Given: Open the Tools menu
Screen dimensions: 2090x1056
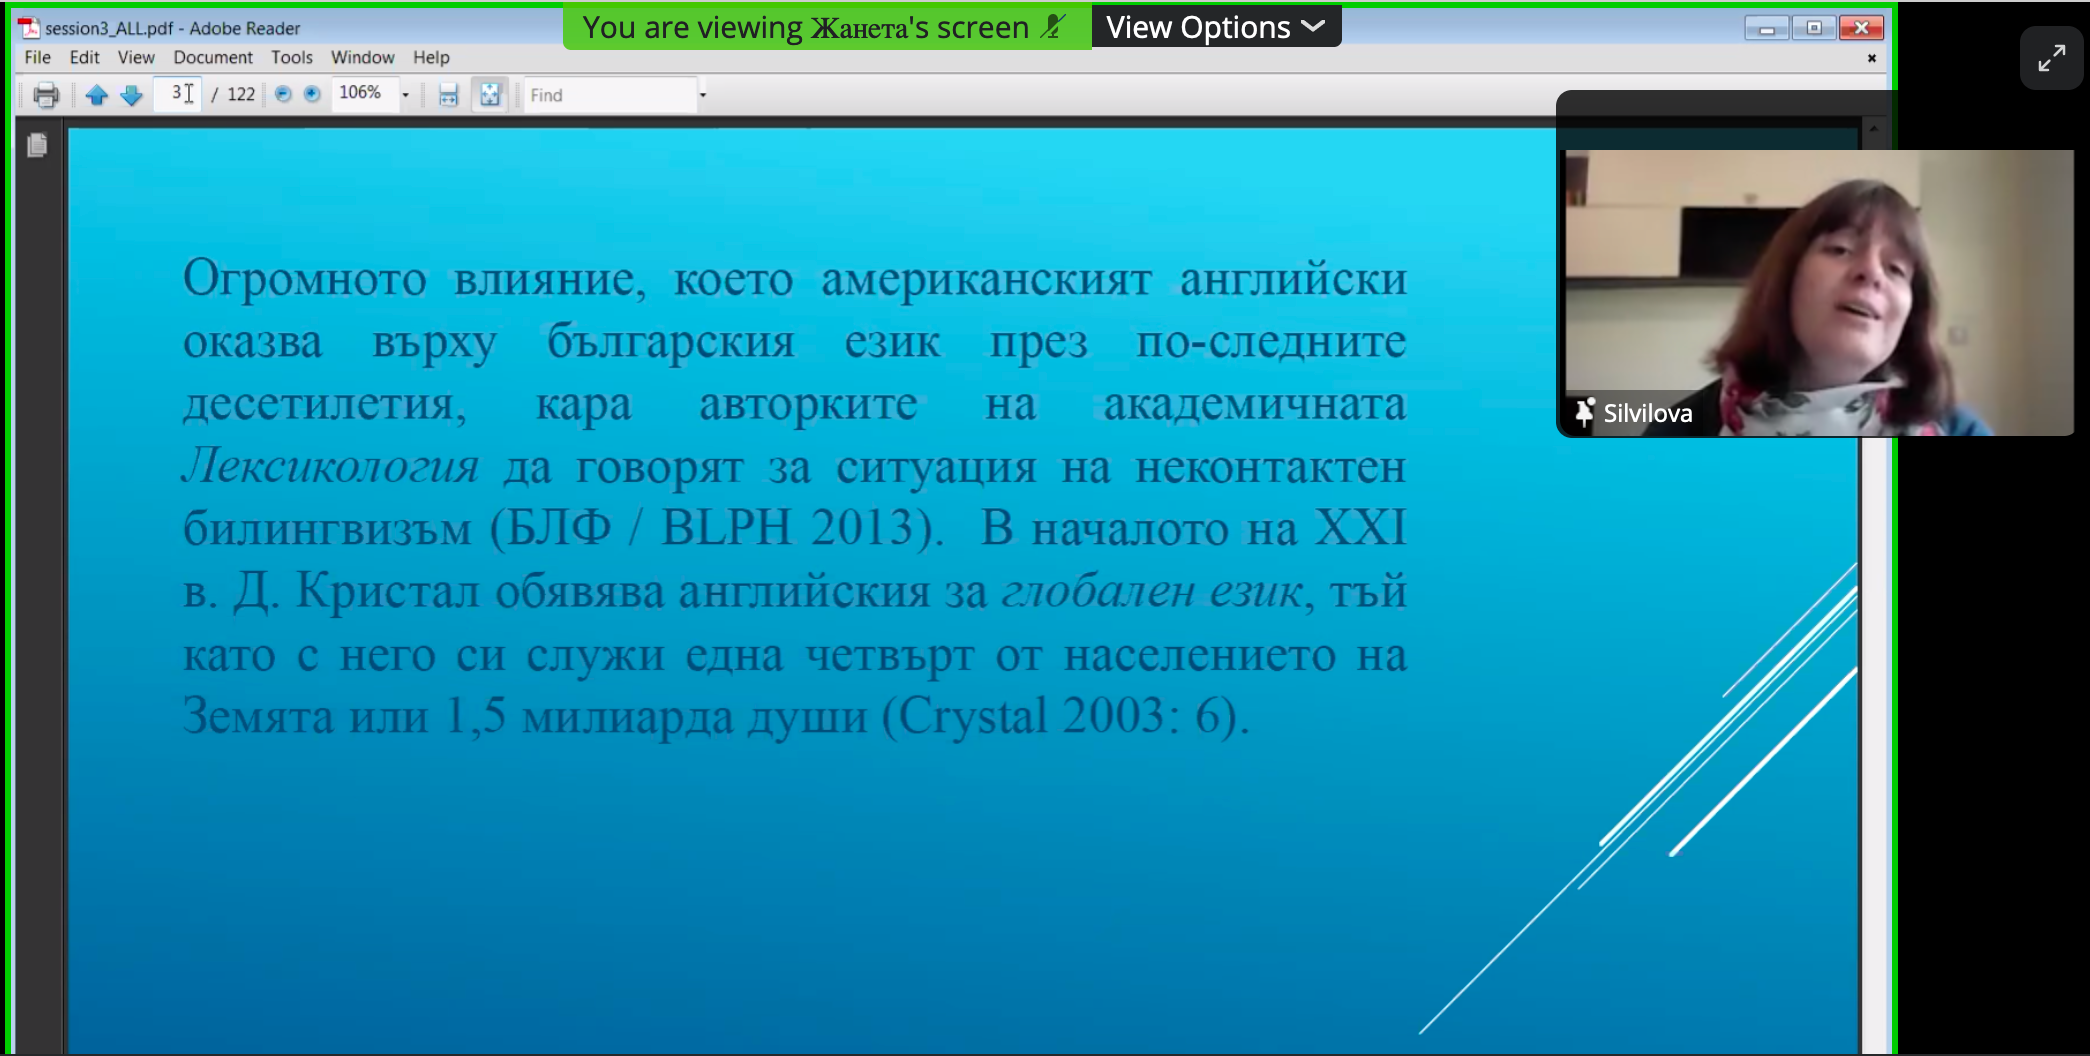Looking at the screenshot, I should (291, 57).
